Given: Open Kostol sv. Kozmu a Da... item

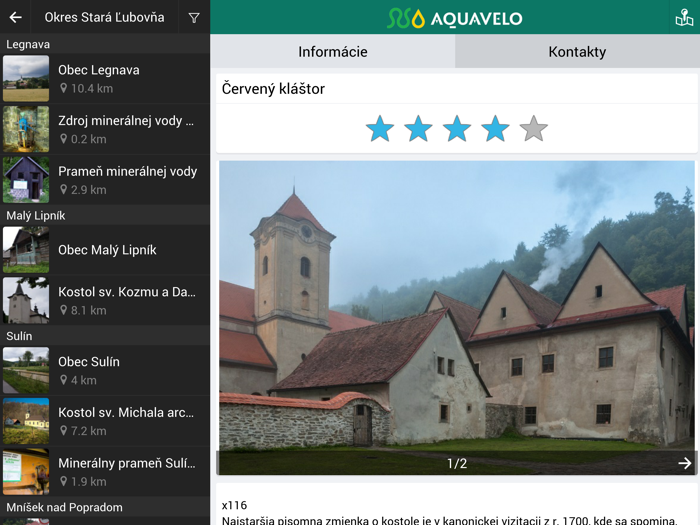Looking at the screenshot, I should click(x=105, y=300).
